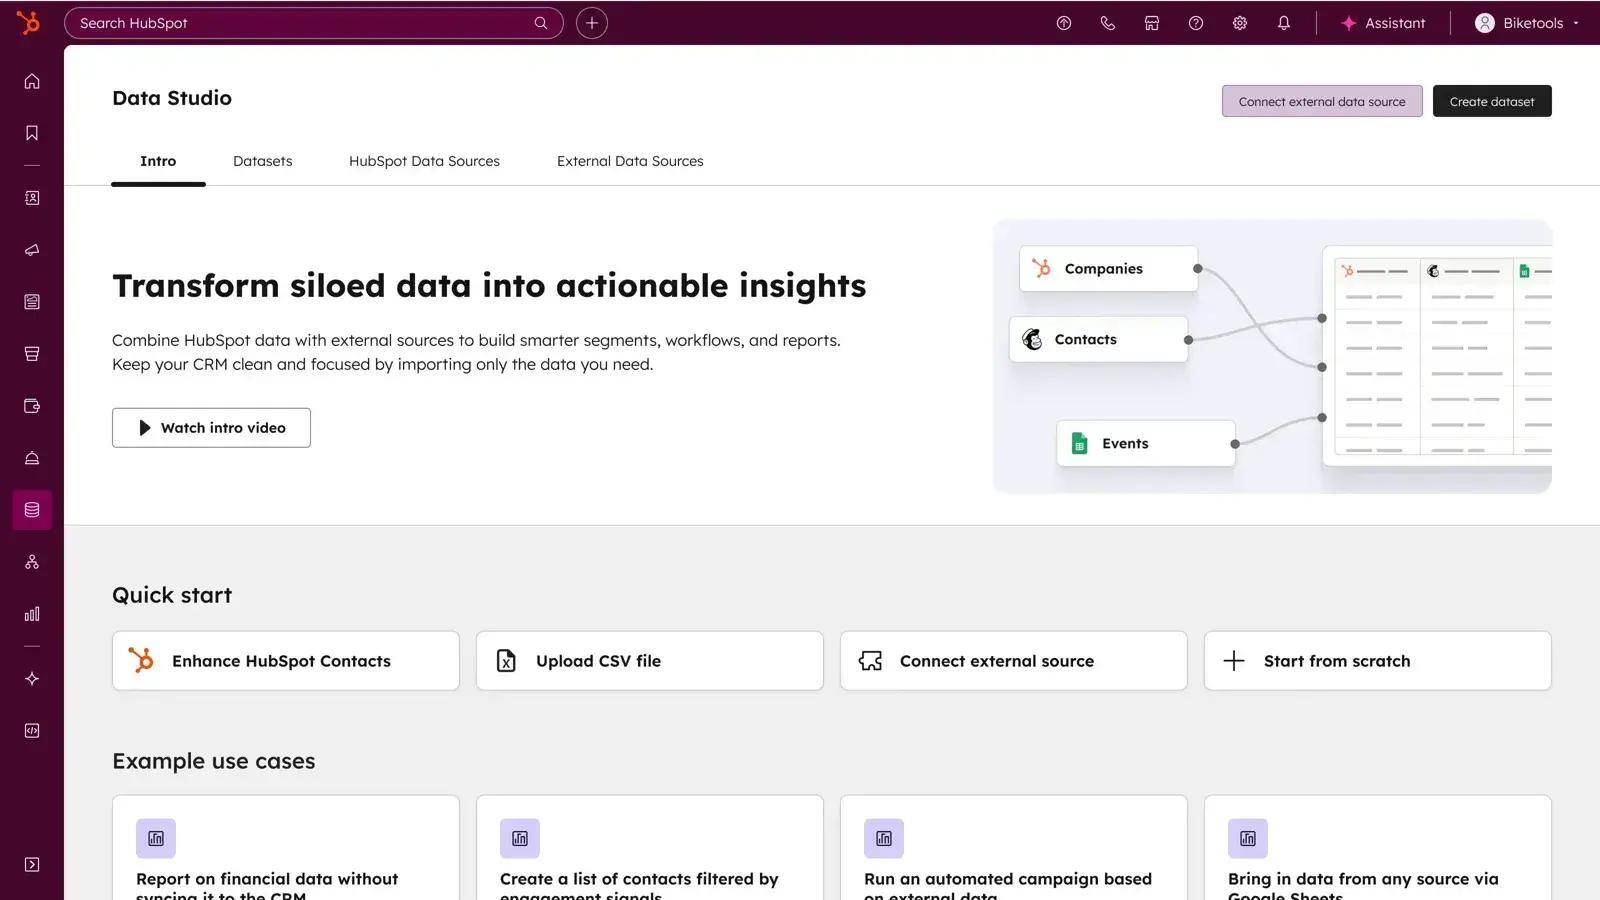Select the Intro tab
Viewport: 1600px width, 900px height.
(x=158, y=161)
